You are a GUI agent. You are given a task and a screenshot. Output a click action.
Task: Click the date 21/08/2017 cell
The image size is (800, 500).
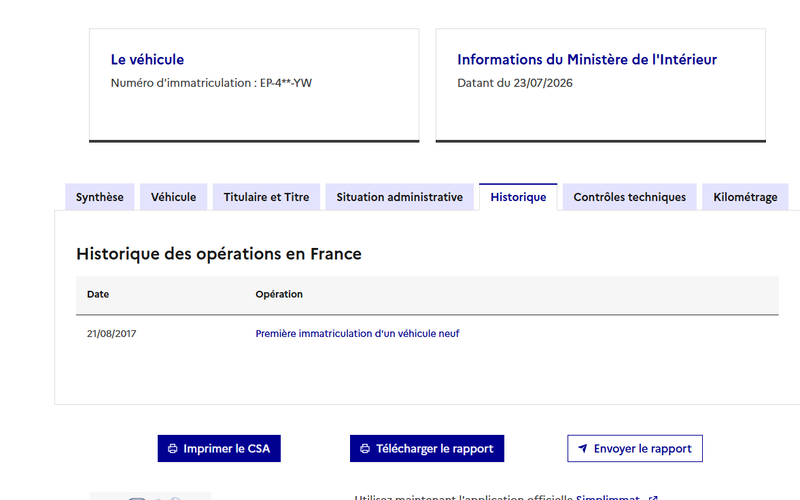[x=112, y=334]
